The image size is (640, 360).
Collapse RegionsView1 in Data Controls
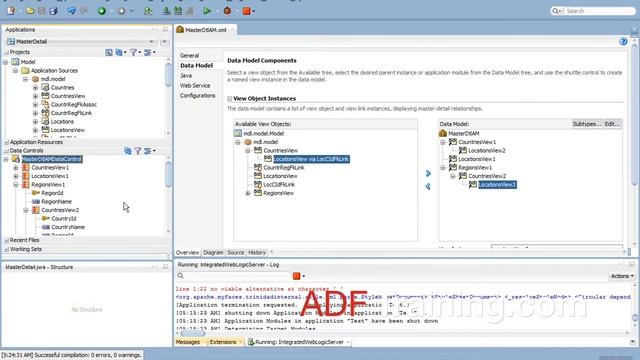click(16, 184)
